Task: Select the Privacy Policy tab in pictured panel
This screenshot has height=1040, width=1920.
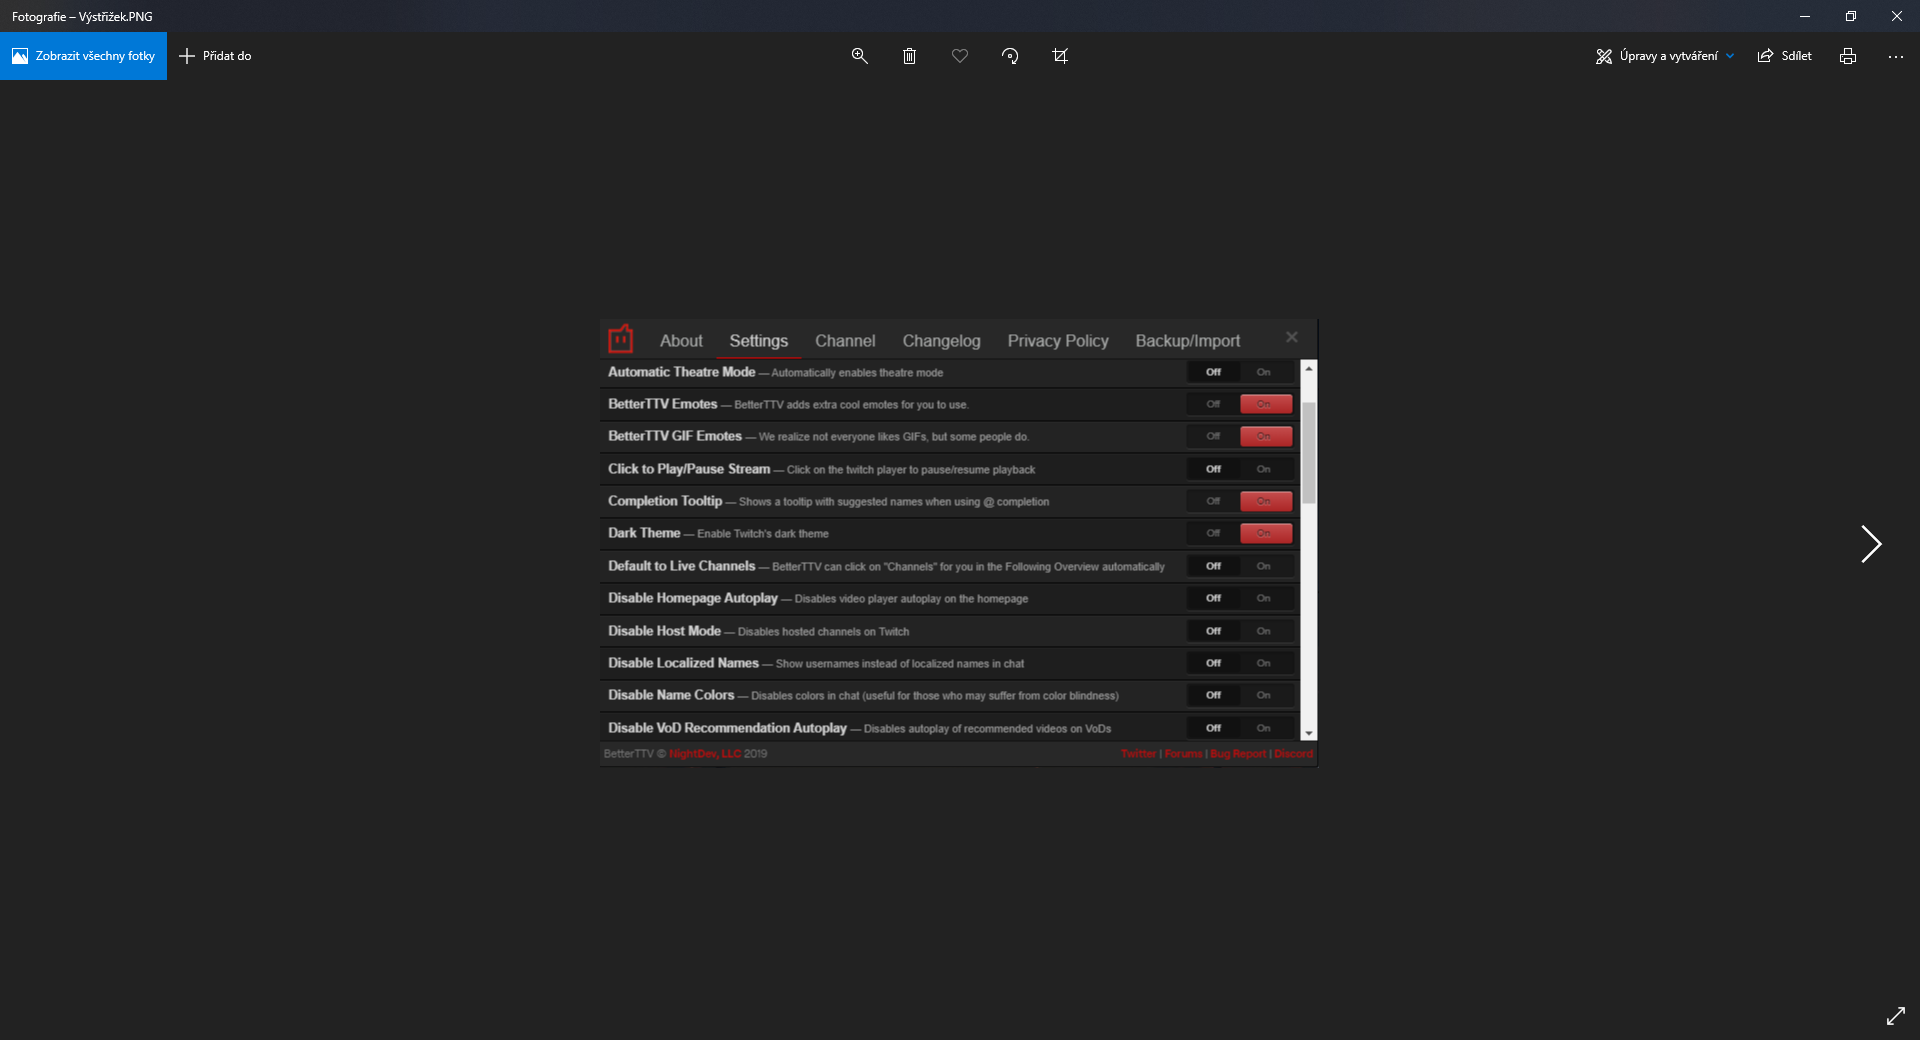Action: [x=1058, y=341]
